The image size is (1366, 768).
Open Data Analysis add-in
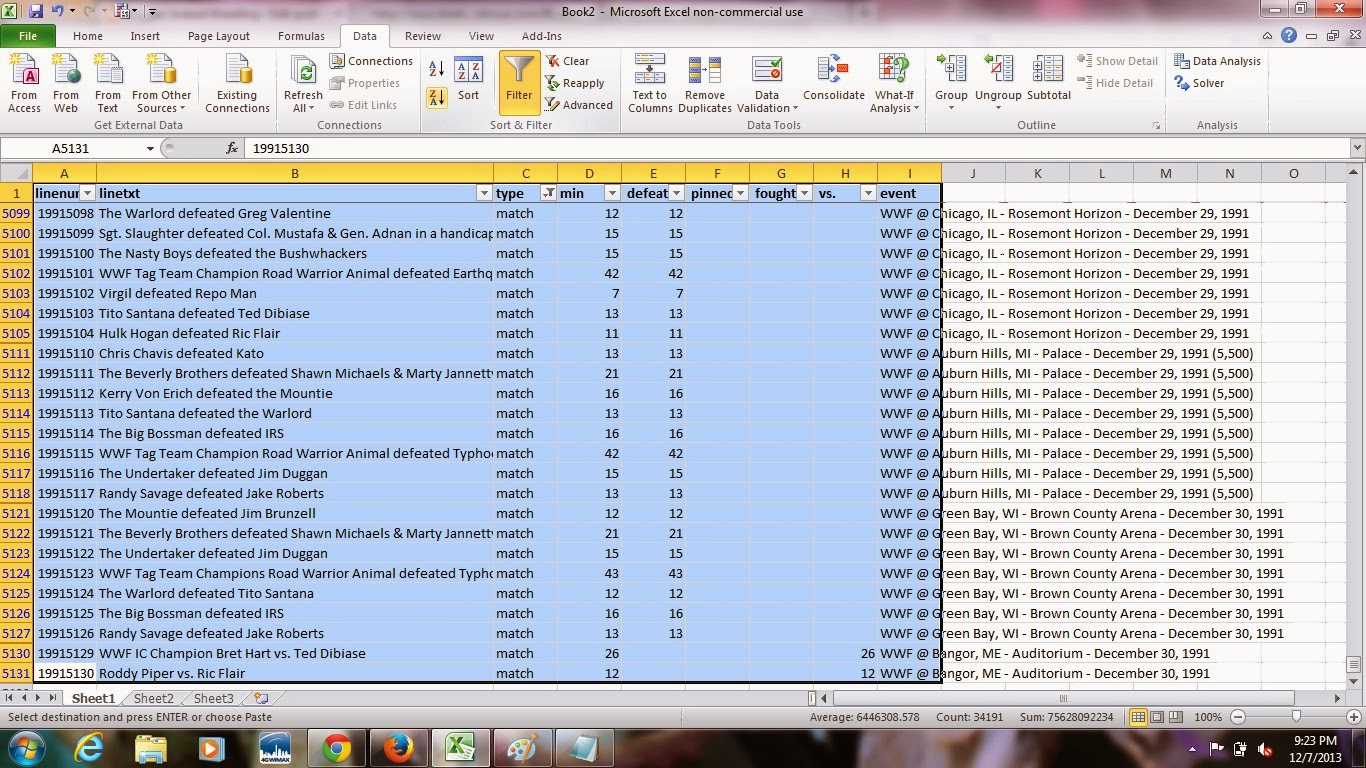[x=1218, y=61]
